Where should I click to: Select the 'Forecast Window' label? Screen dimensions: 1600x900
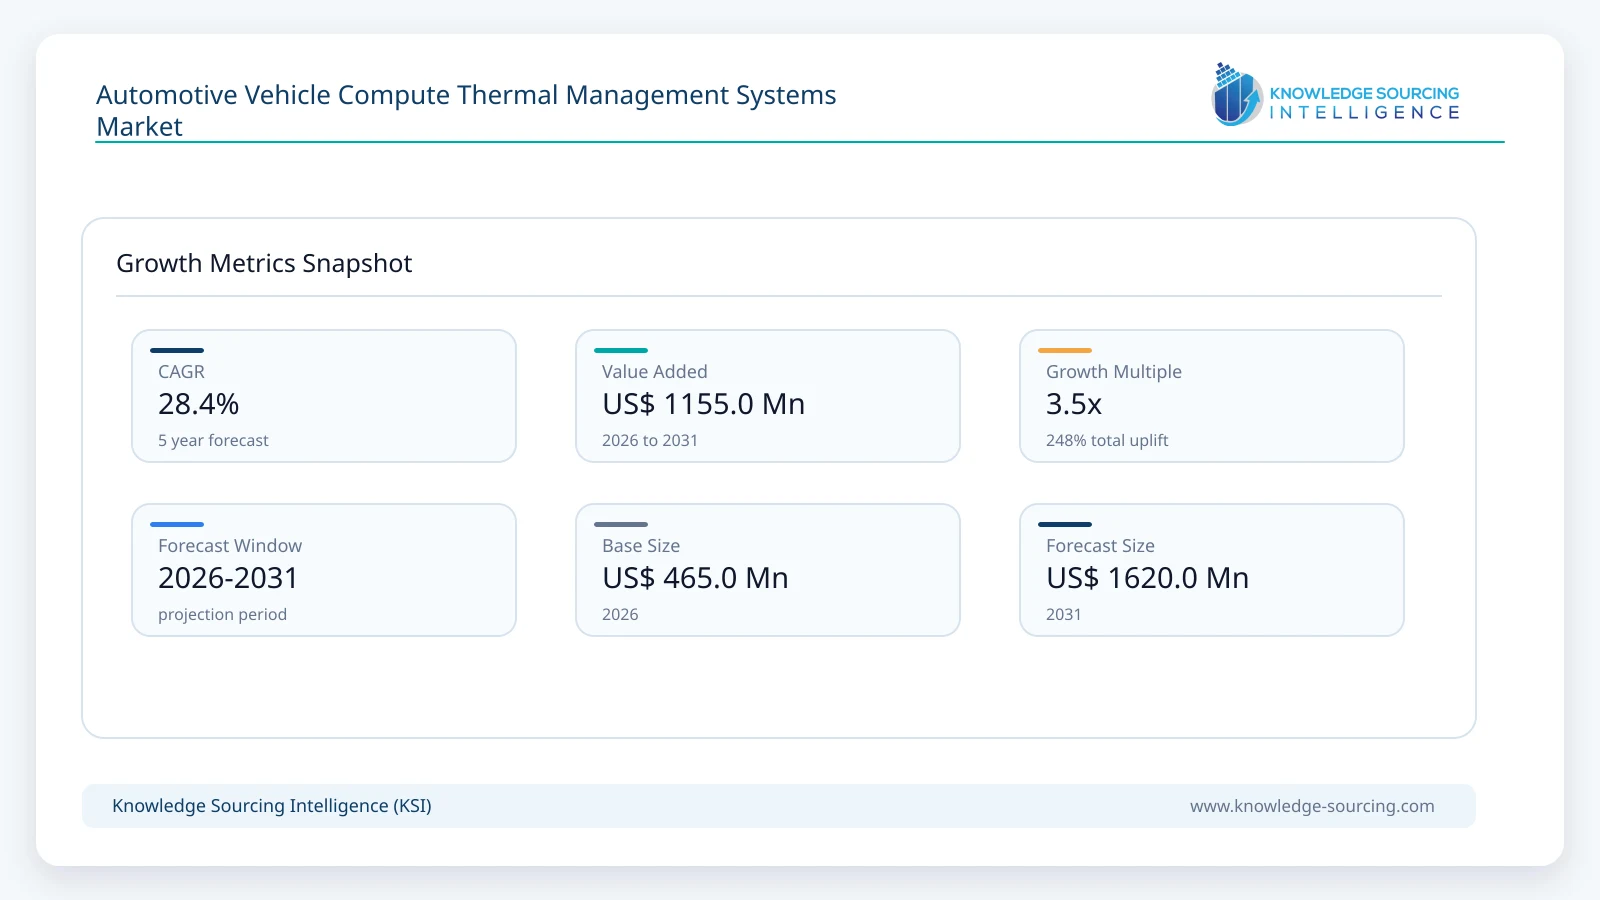click(x=230, y=546)
